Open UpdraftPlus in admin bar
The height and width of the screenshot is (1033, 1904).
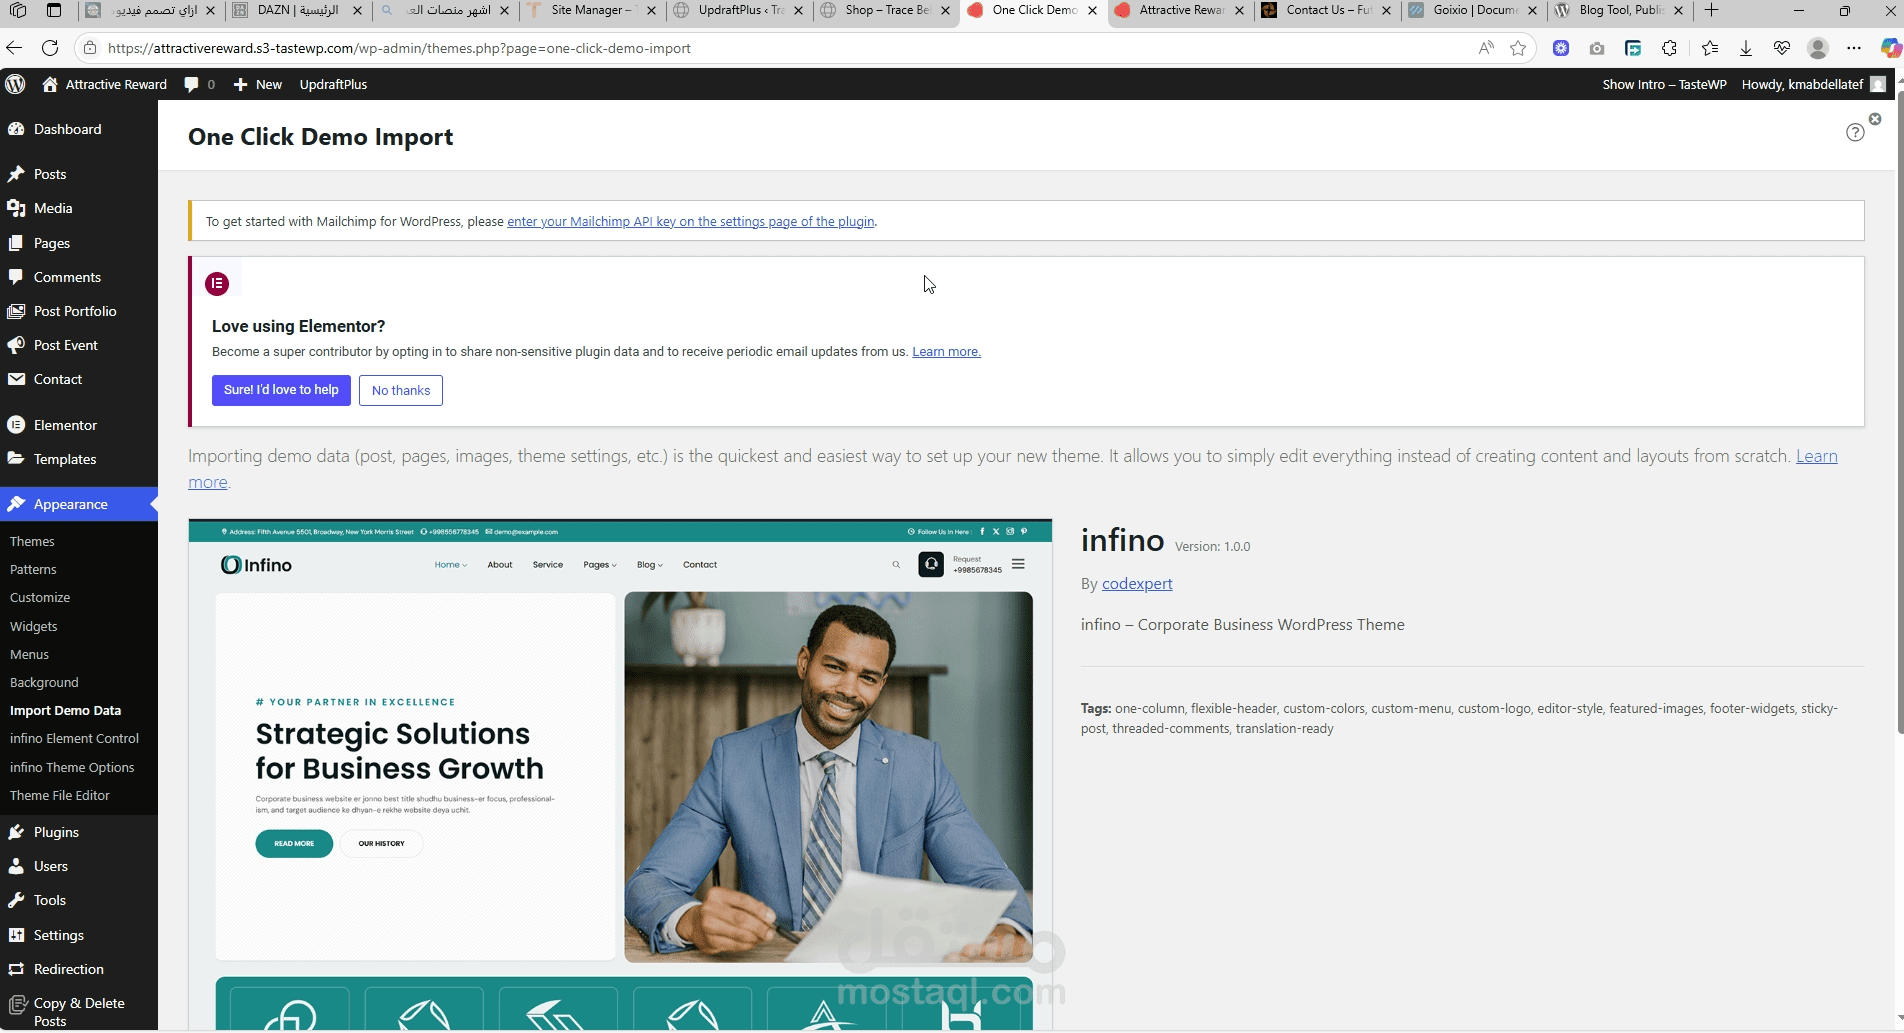point(333,85)
